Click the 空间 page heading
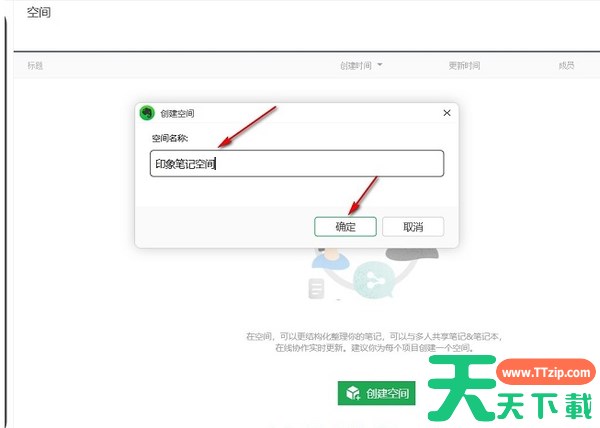The height and width of the screenshot is (428, 600). pos(38,12)
